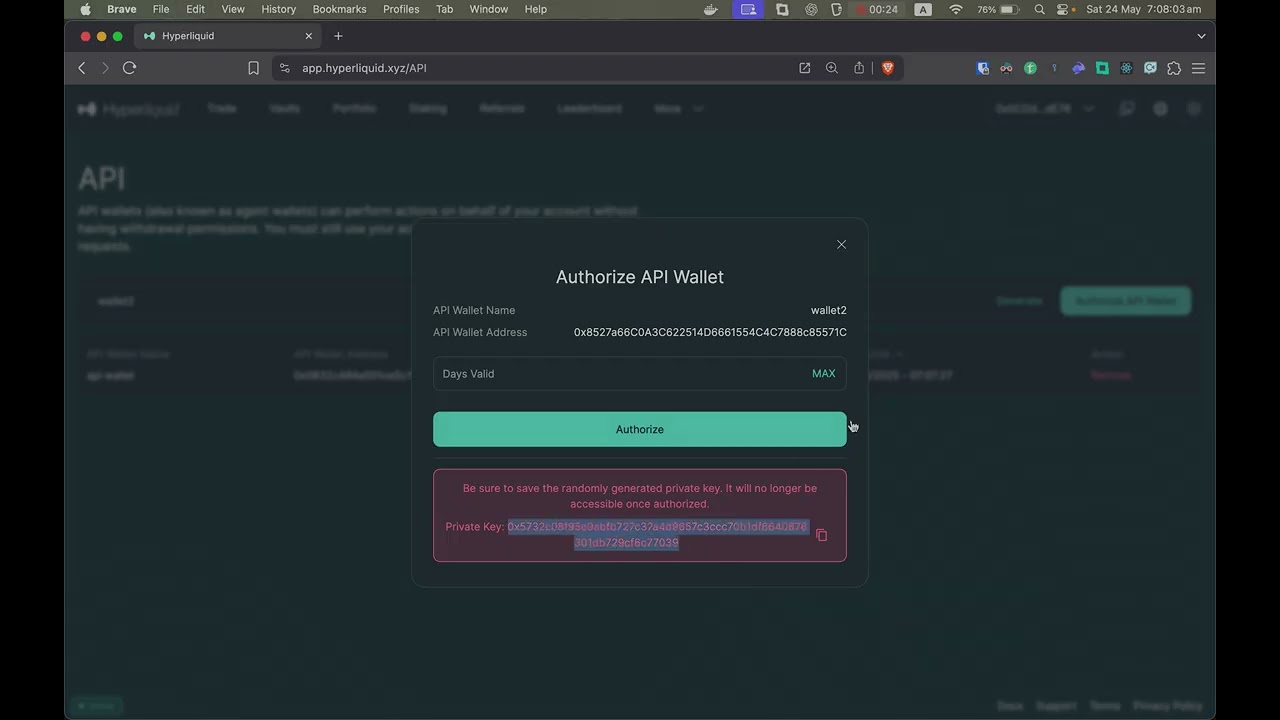
Task: Open the Profiles menu
Action: (x=401, y=9)
